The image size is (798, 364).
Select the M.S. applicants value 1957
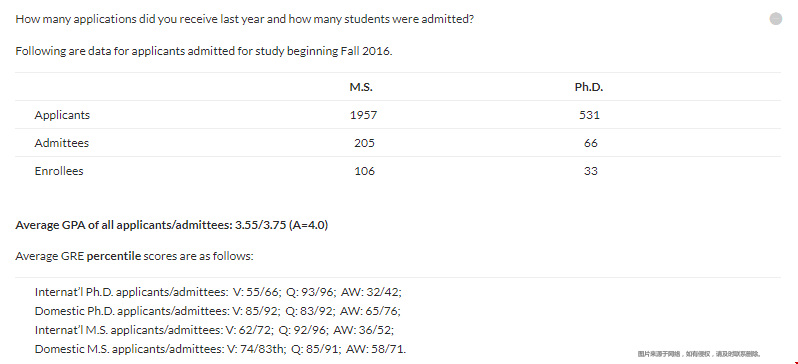click(363, 115)
